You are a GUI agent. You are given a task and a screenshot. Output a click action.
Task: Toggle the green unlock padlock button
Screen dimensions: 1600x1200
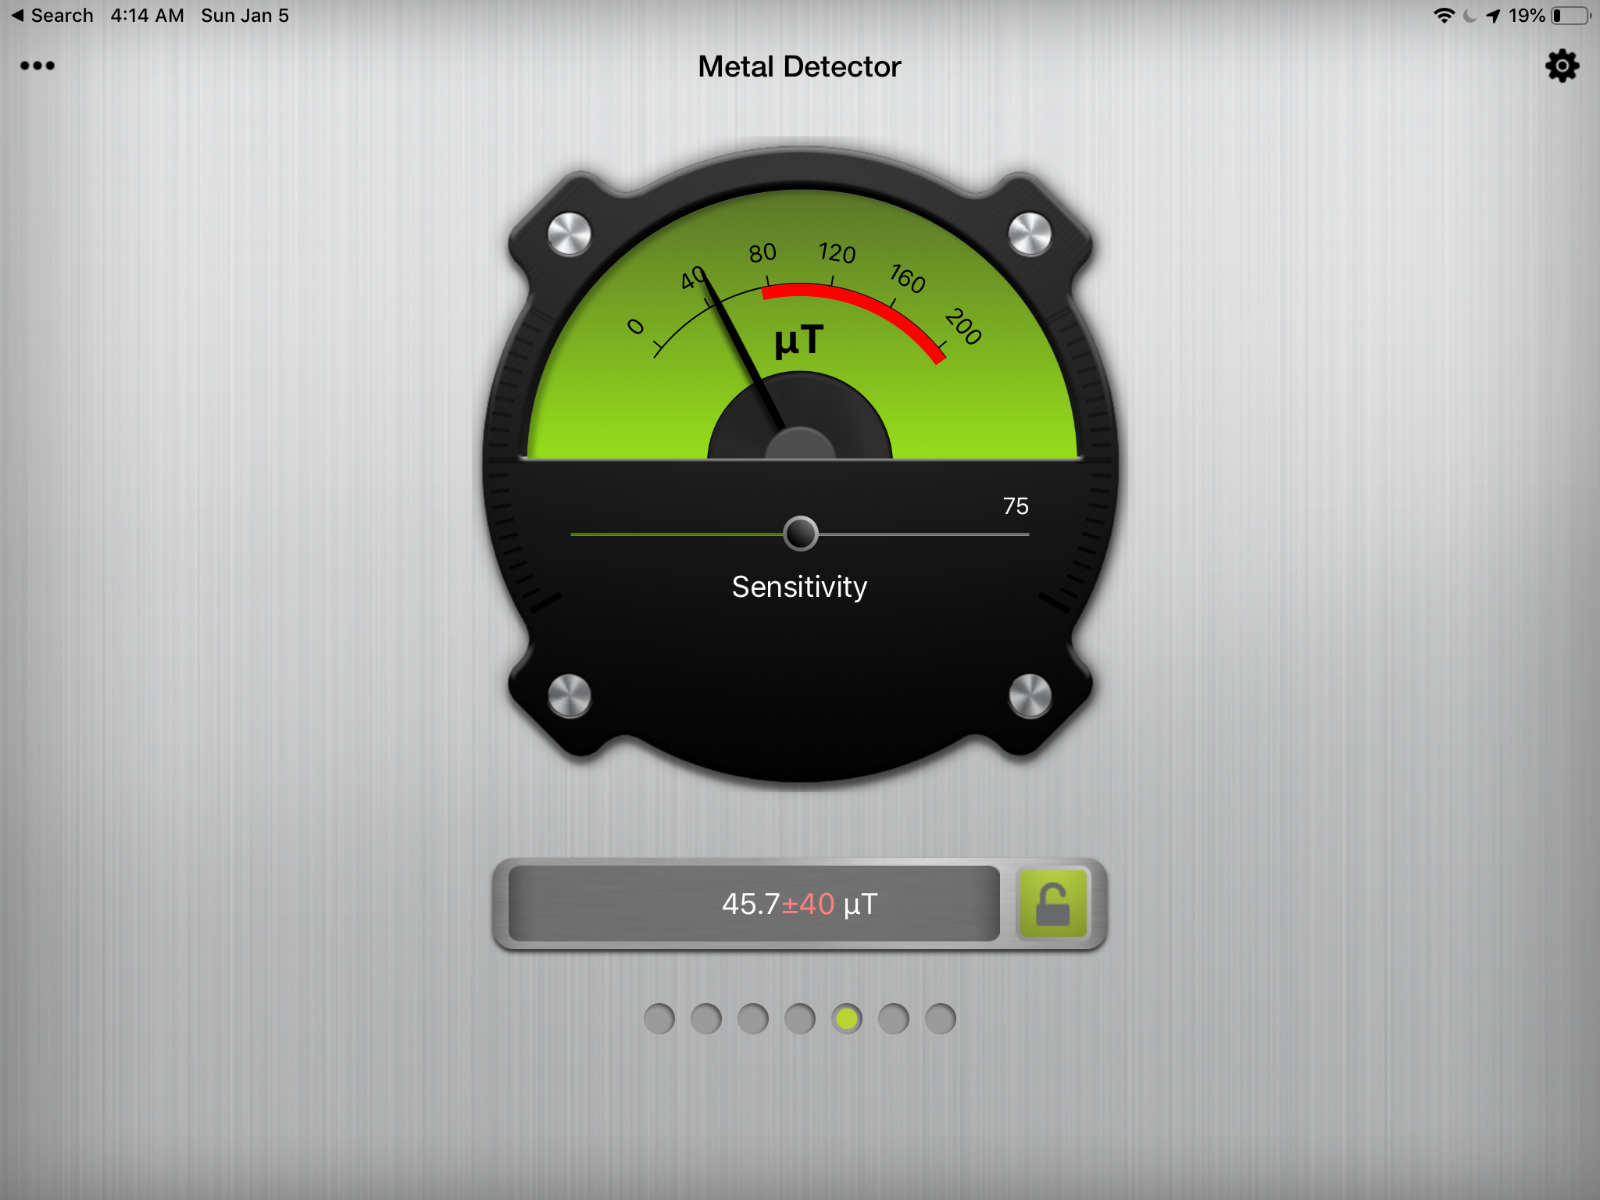[x=1052, y=904]
